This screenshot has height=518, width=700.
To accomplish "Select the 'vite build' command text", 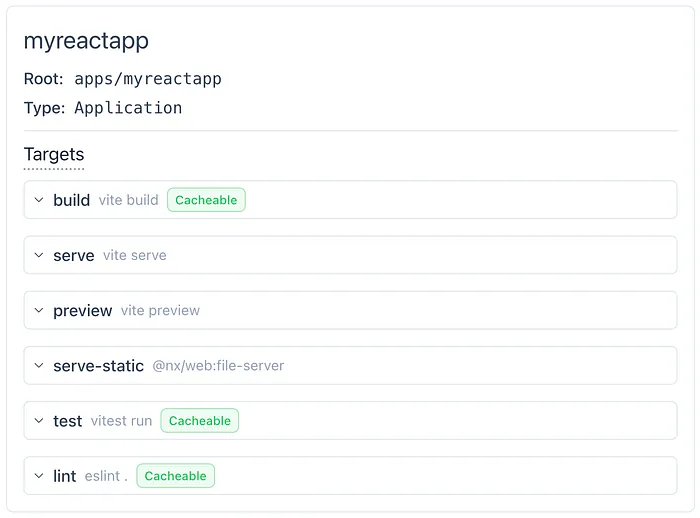I will [x=128, y=200].
